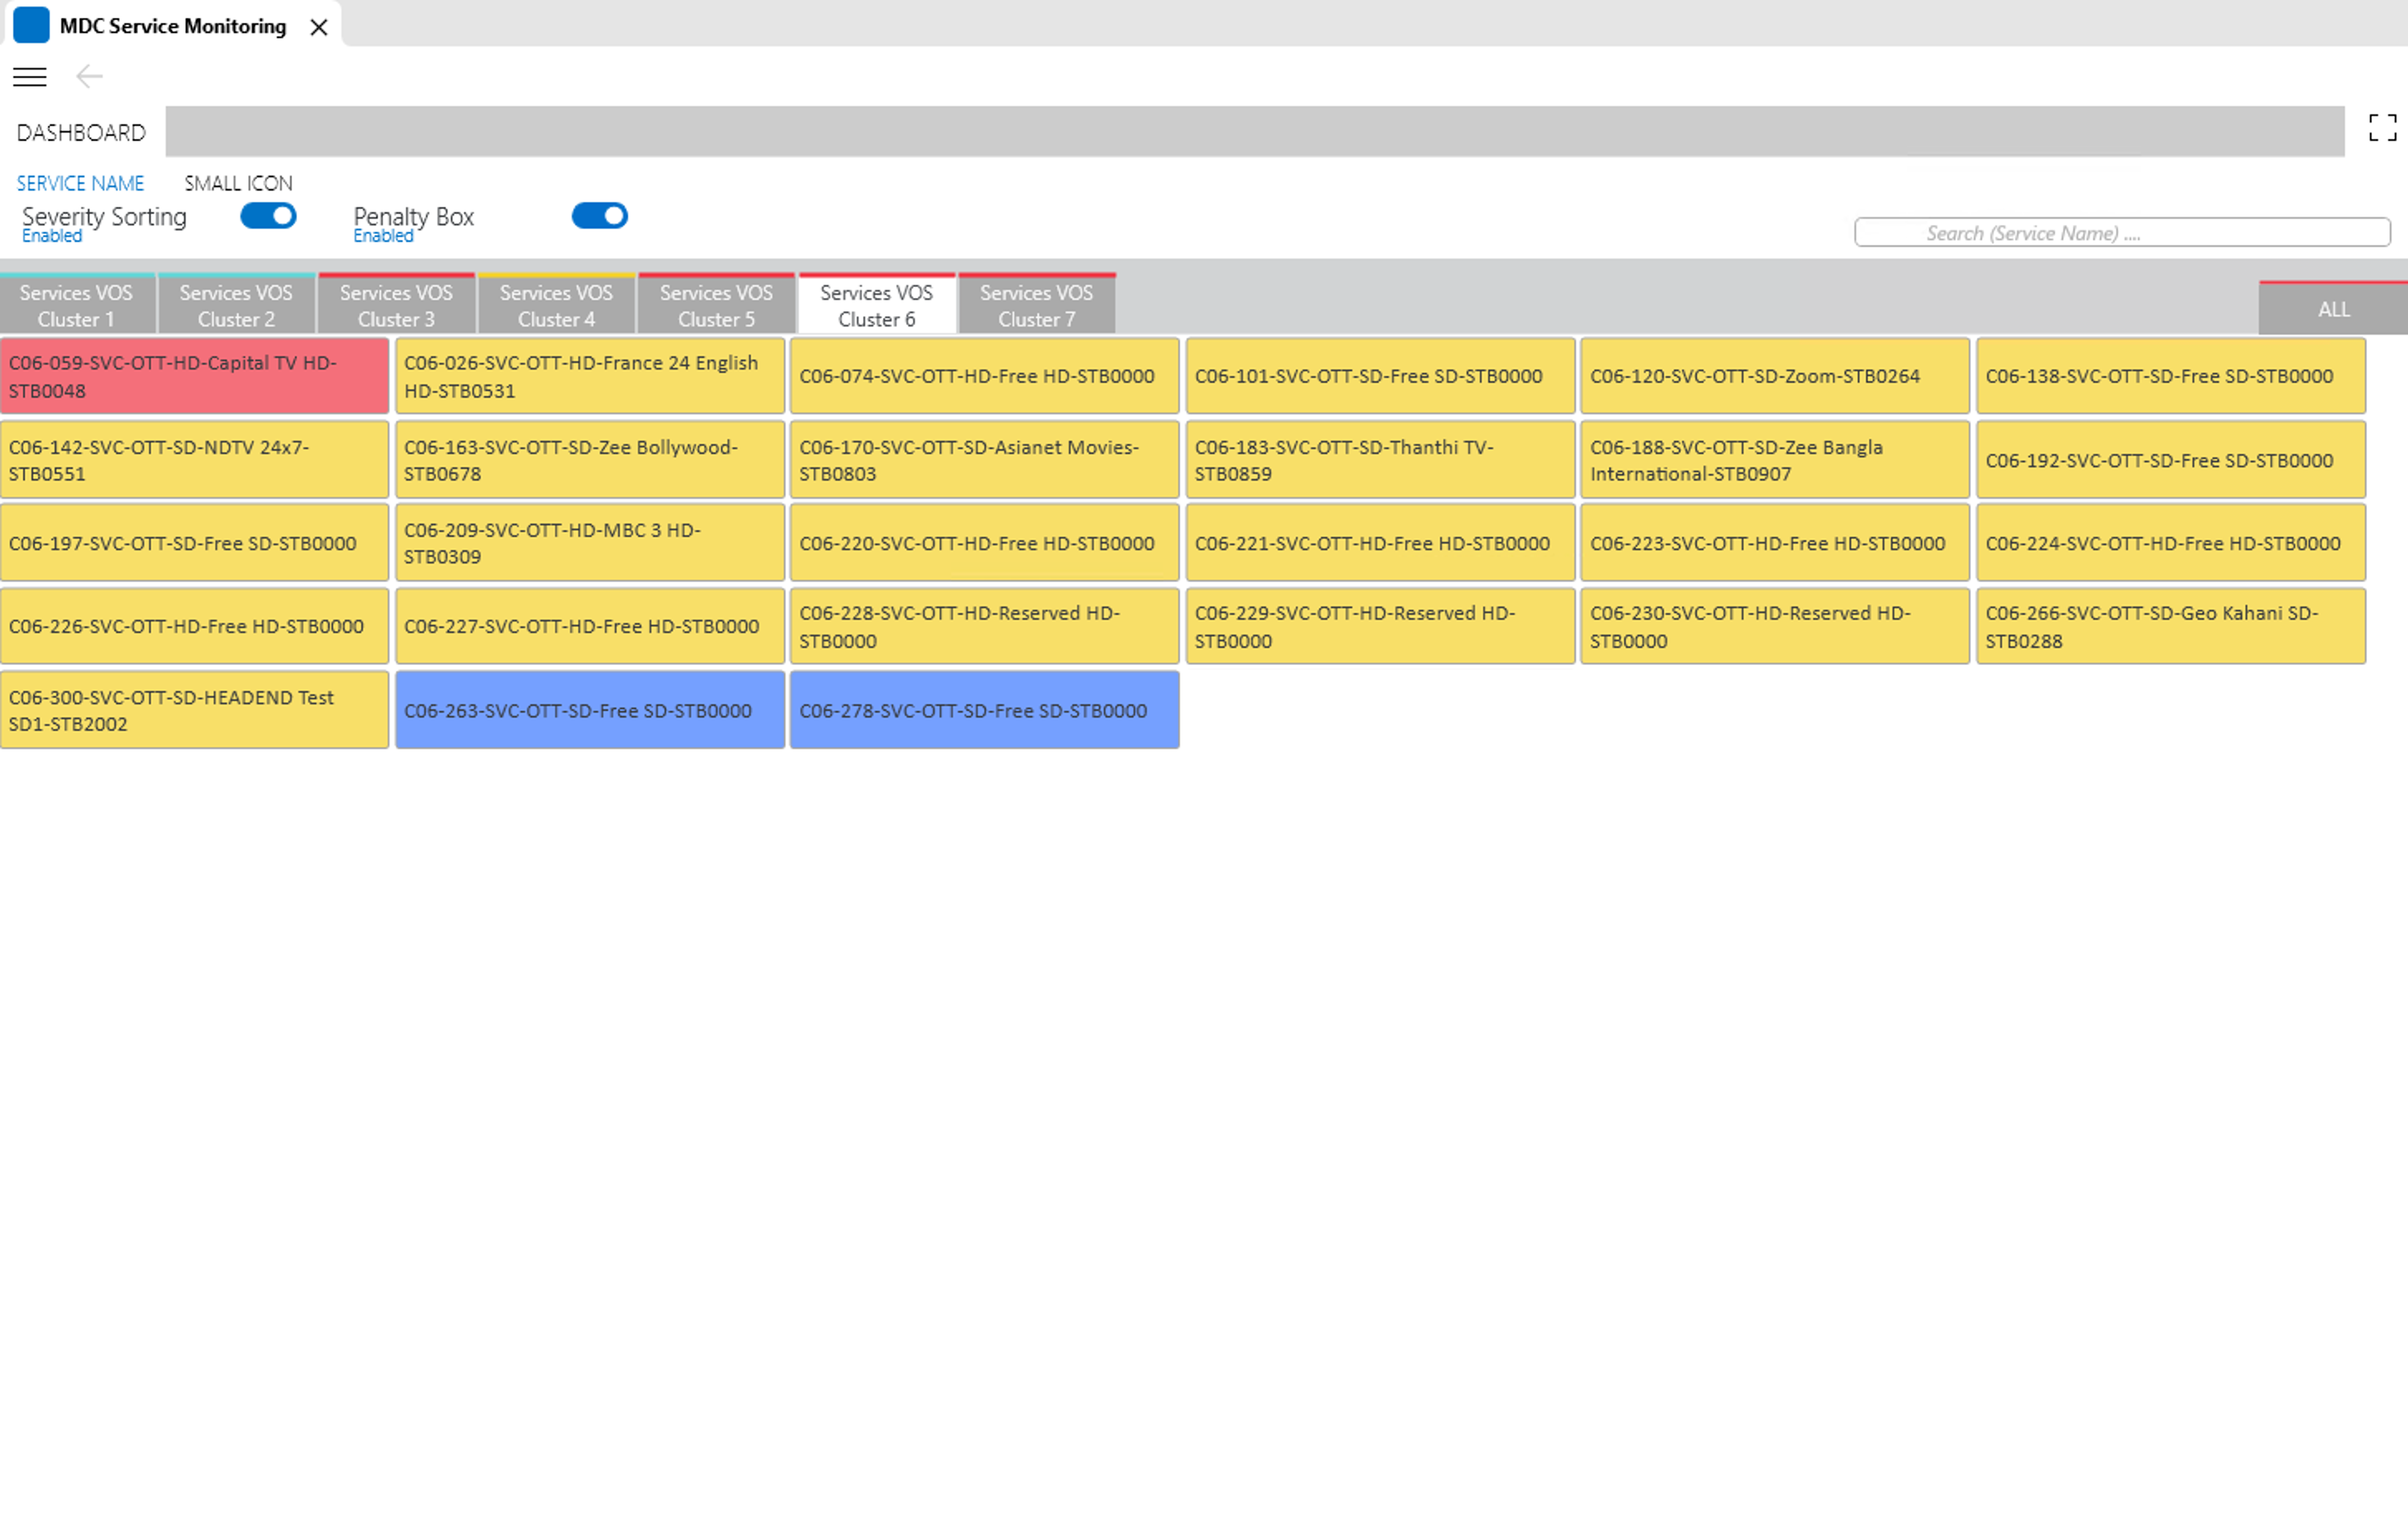Open France 24 English HD-STB0531 tile
This screenshot has width=2408, height=1513.
(x=590, y=376)
